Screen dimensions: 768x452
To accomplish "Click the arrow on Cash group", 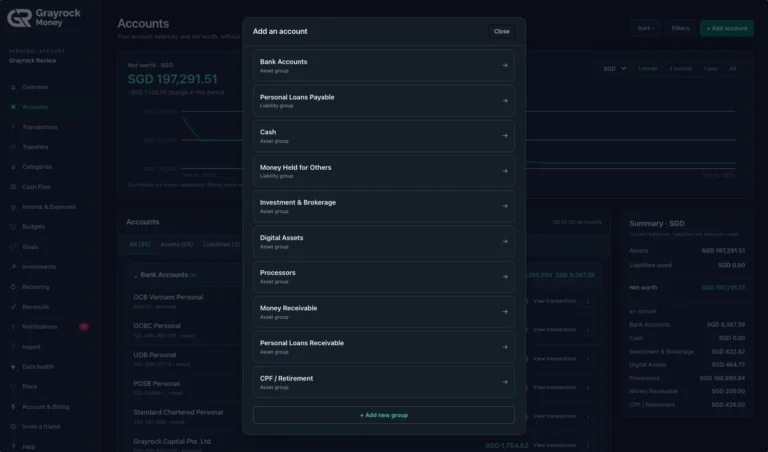I will pos(505,136).
